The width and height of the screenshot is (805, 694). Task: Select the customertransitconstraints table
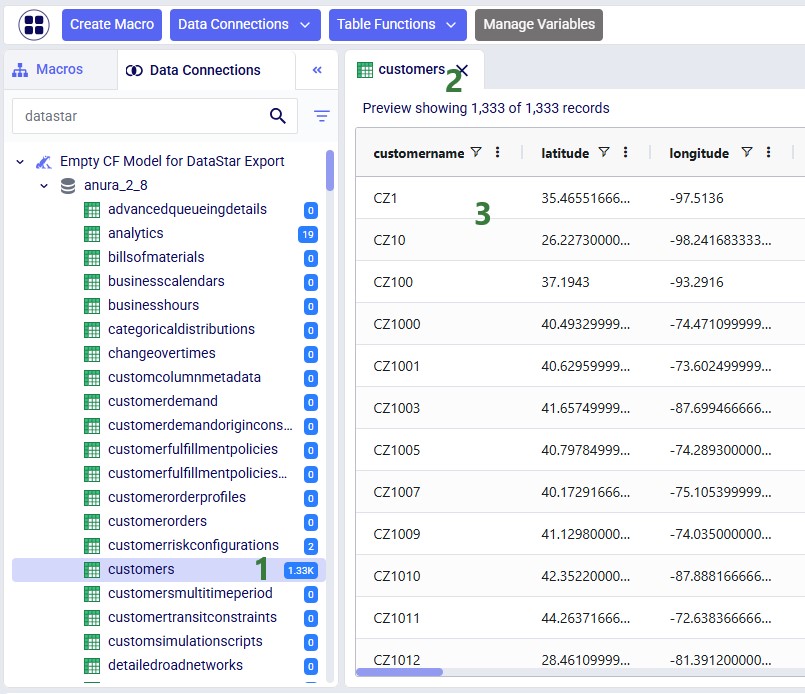coord(192,618)
